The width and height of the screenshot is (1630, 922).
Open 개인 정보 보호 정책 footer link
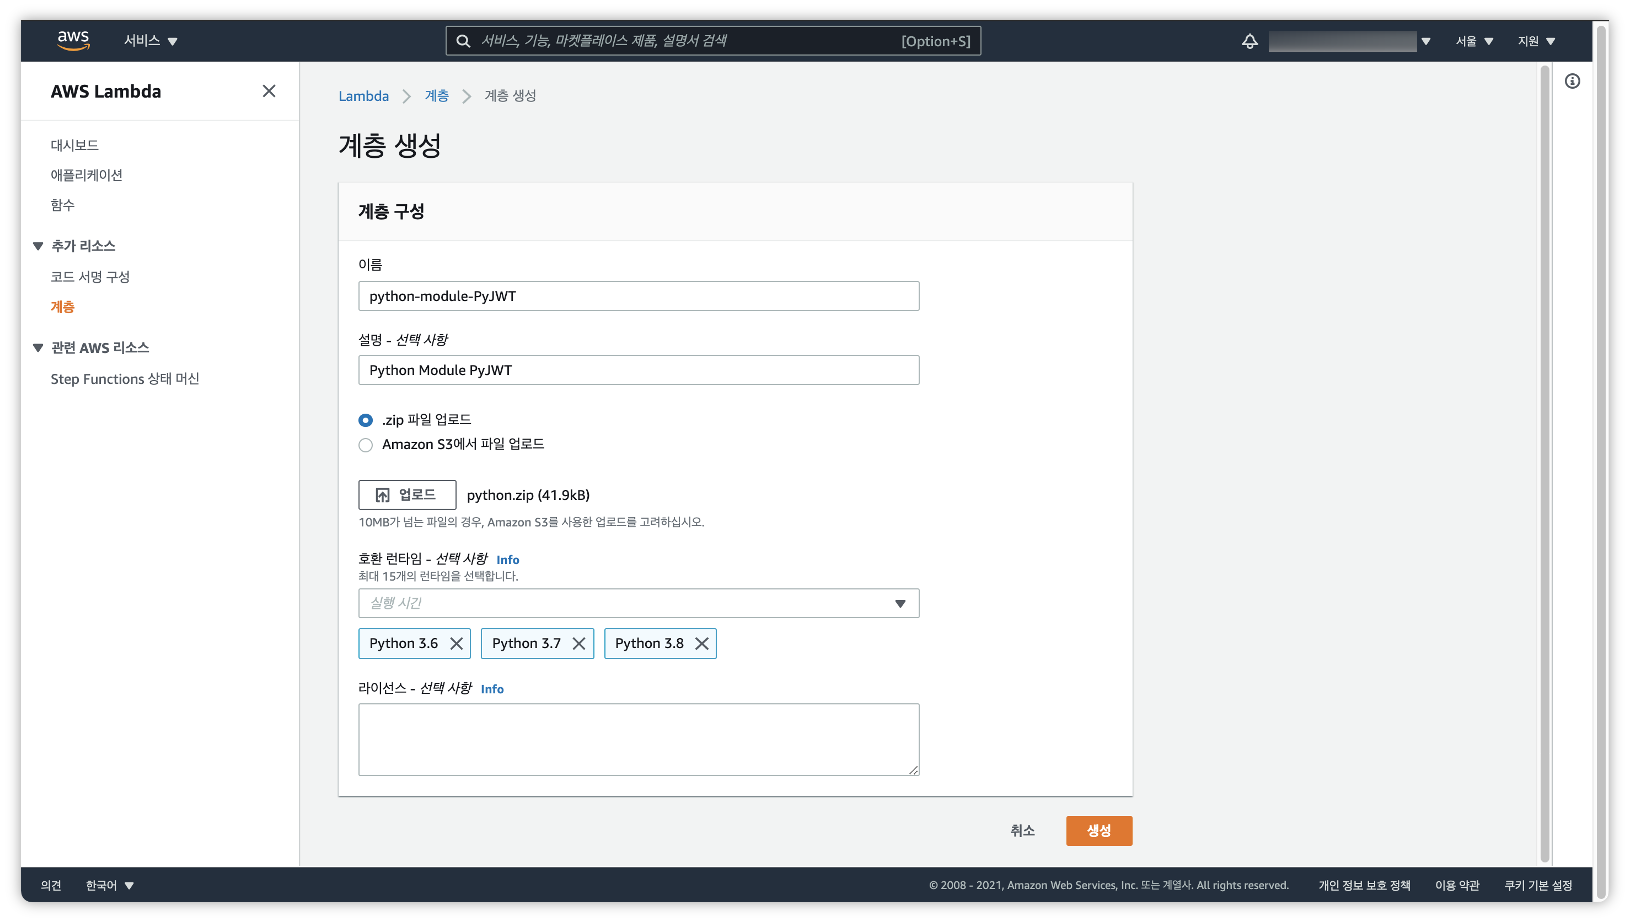click(1364, 885)
